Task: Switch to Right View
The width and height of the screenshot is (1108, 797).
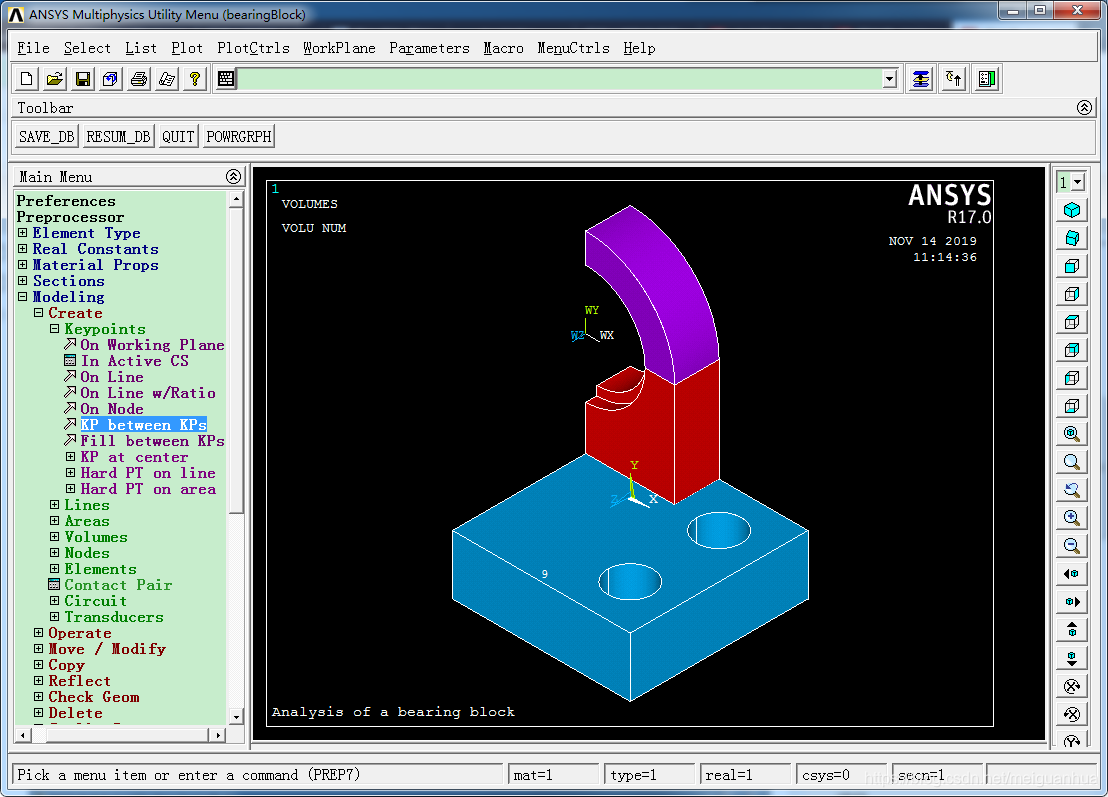Action: (1072, 294)
